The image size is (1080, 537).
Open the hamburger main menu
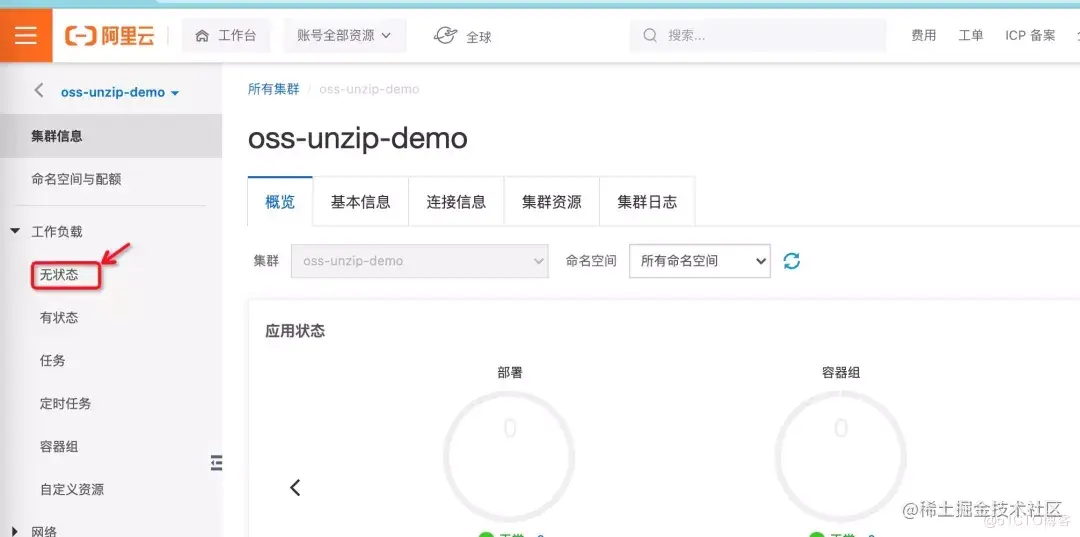point(25,35)
